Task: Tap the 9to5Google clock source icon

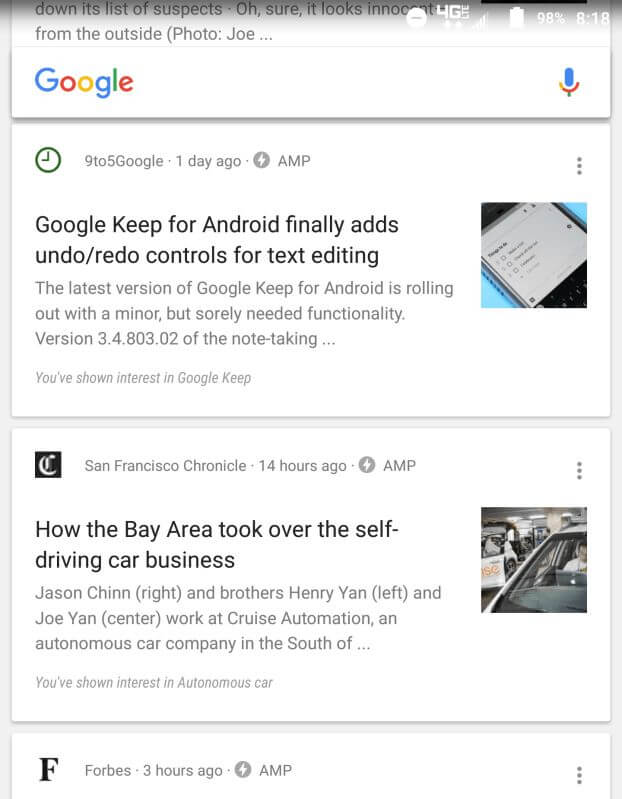Action: coord(47,160)
